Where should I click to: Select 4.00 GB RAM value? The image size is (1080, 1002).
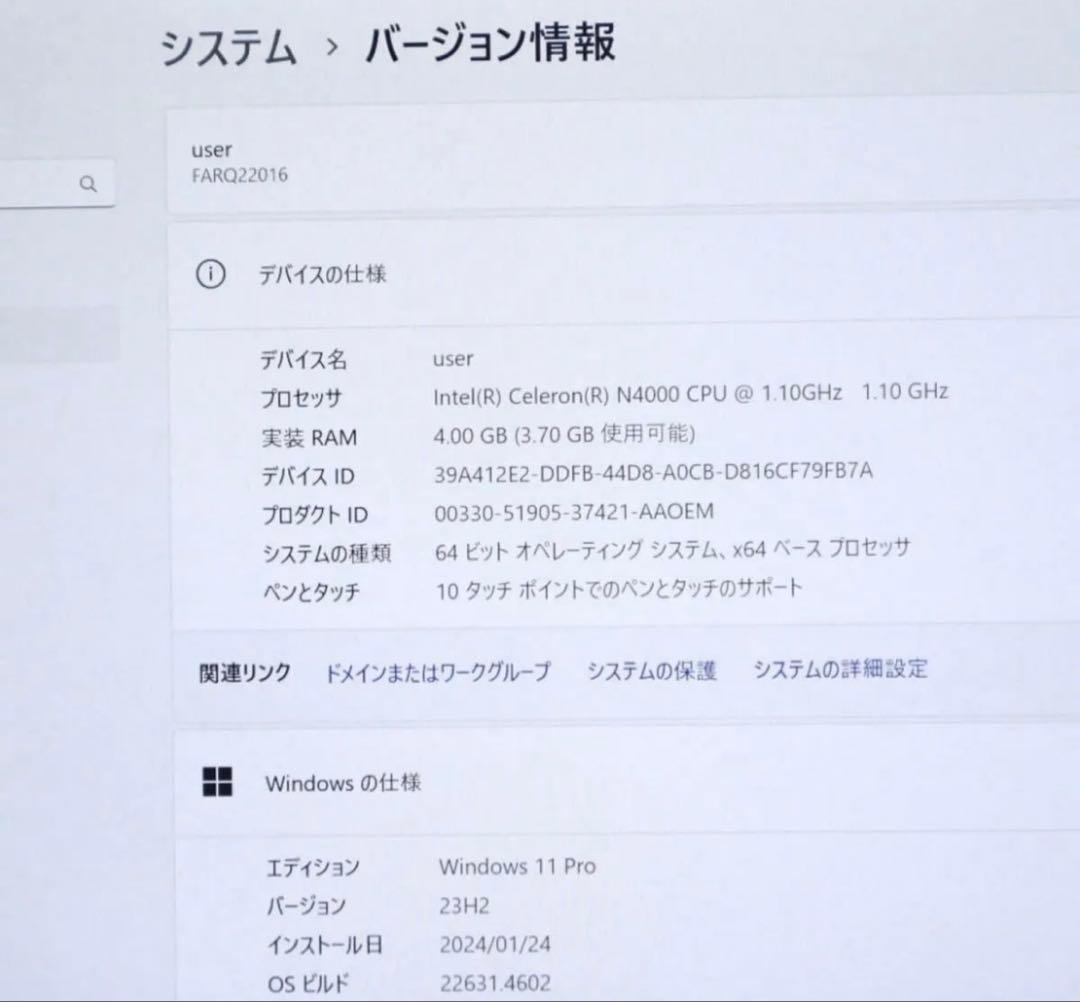pos(564,435)
